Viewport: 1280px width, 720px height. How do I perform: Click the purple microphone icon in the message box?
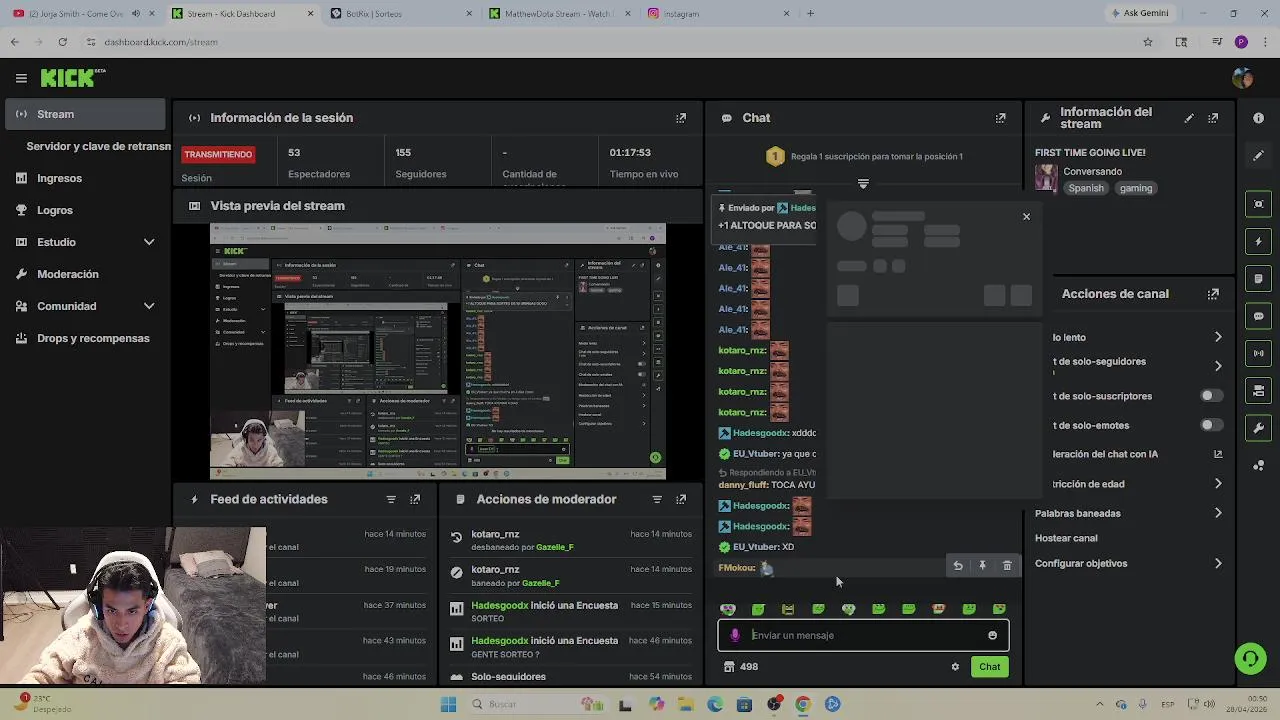tap(735, 635)
